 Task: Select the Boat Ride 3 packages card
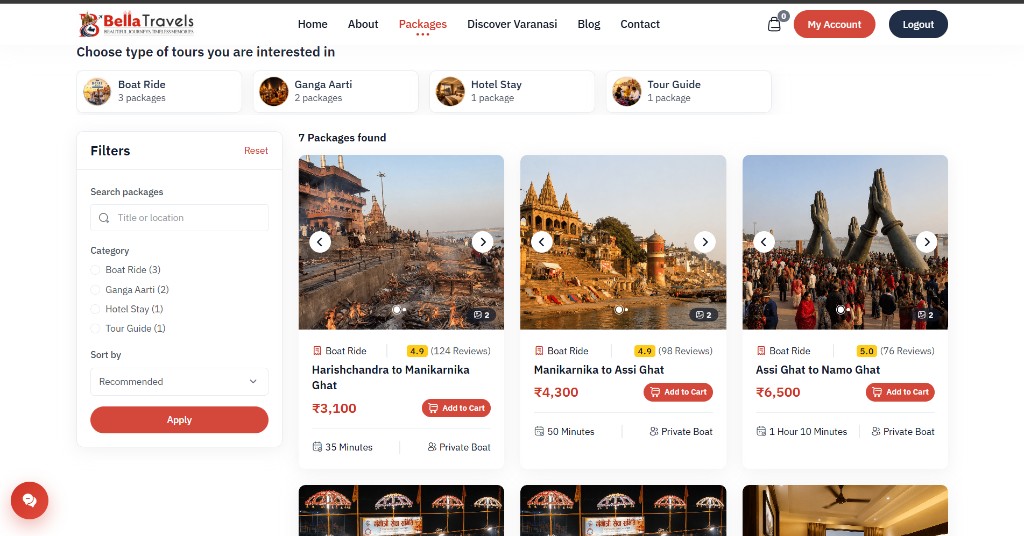(159, 91)
